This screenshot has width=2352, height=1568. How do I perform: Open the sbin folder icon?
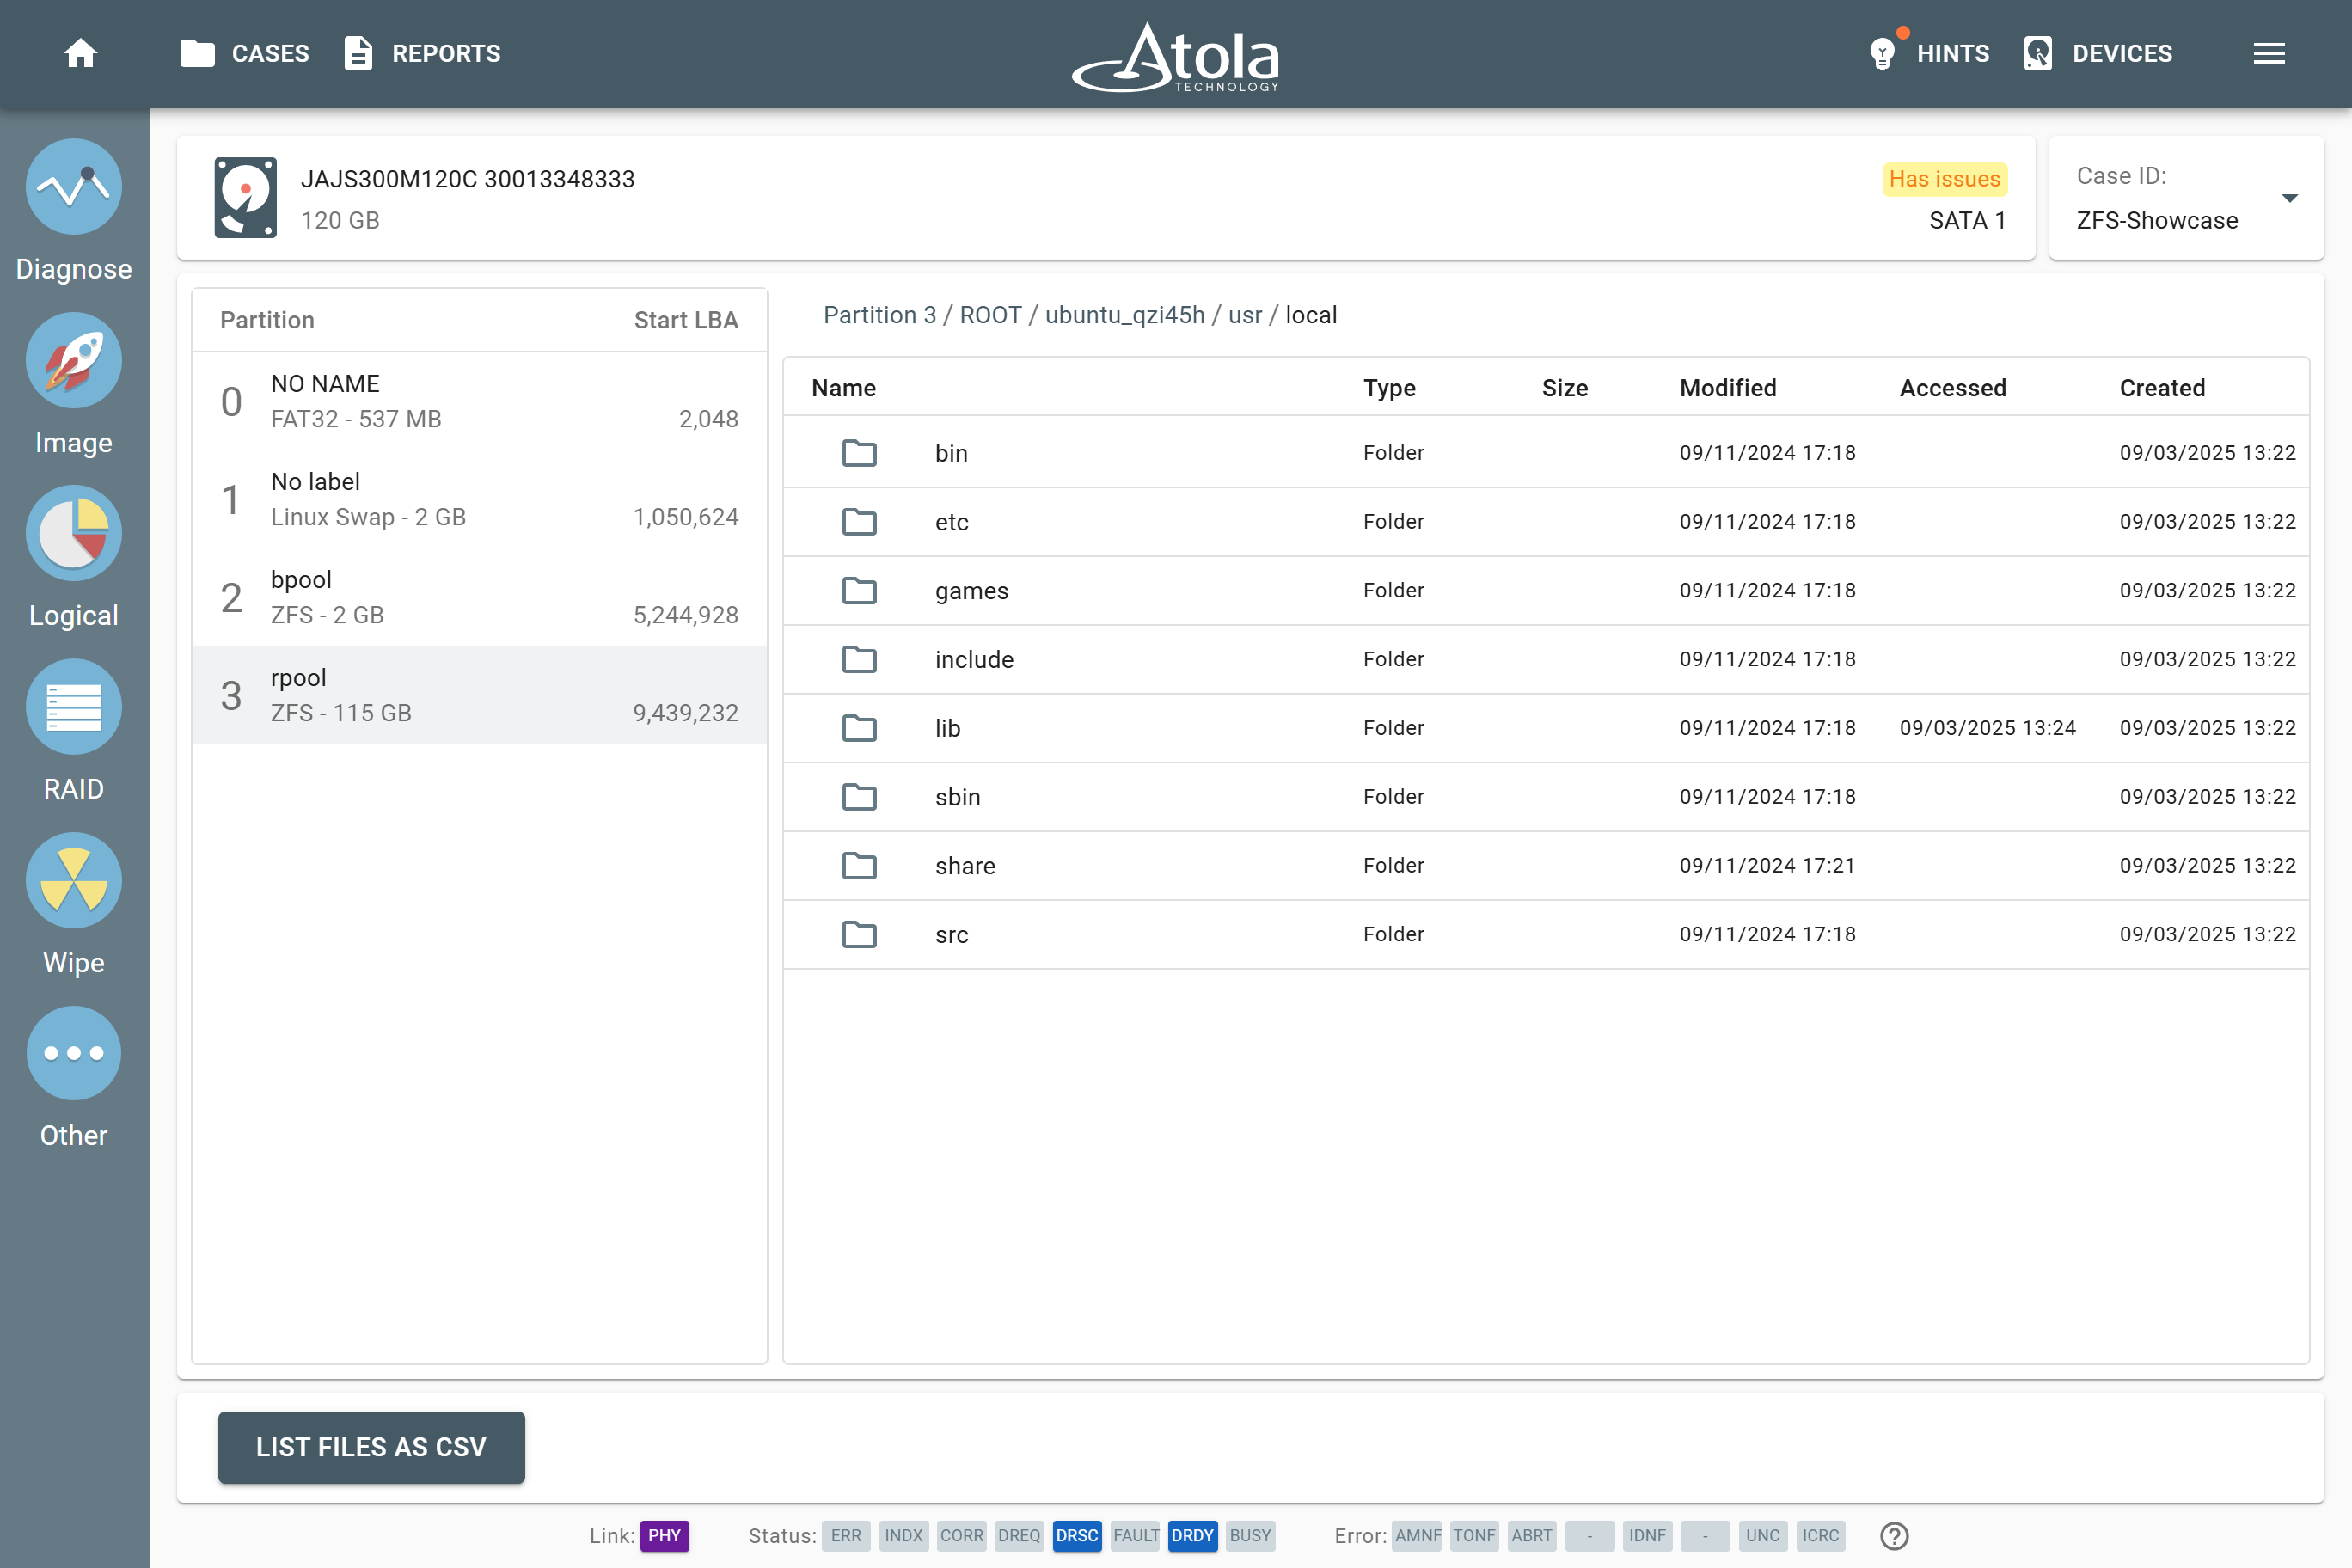859,797
